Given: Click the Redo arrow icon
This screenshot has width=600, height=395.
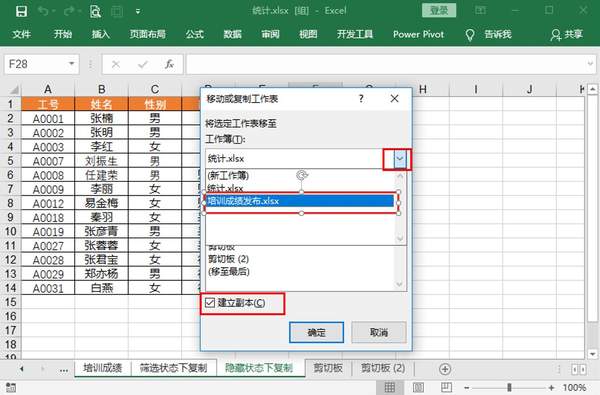Looking at the screenshot, I should click(x=69, y=11).
